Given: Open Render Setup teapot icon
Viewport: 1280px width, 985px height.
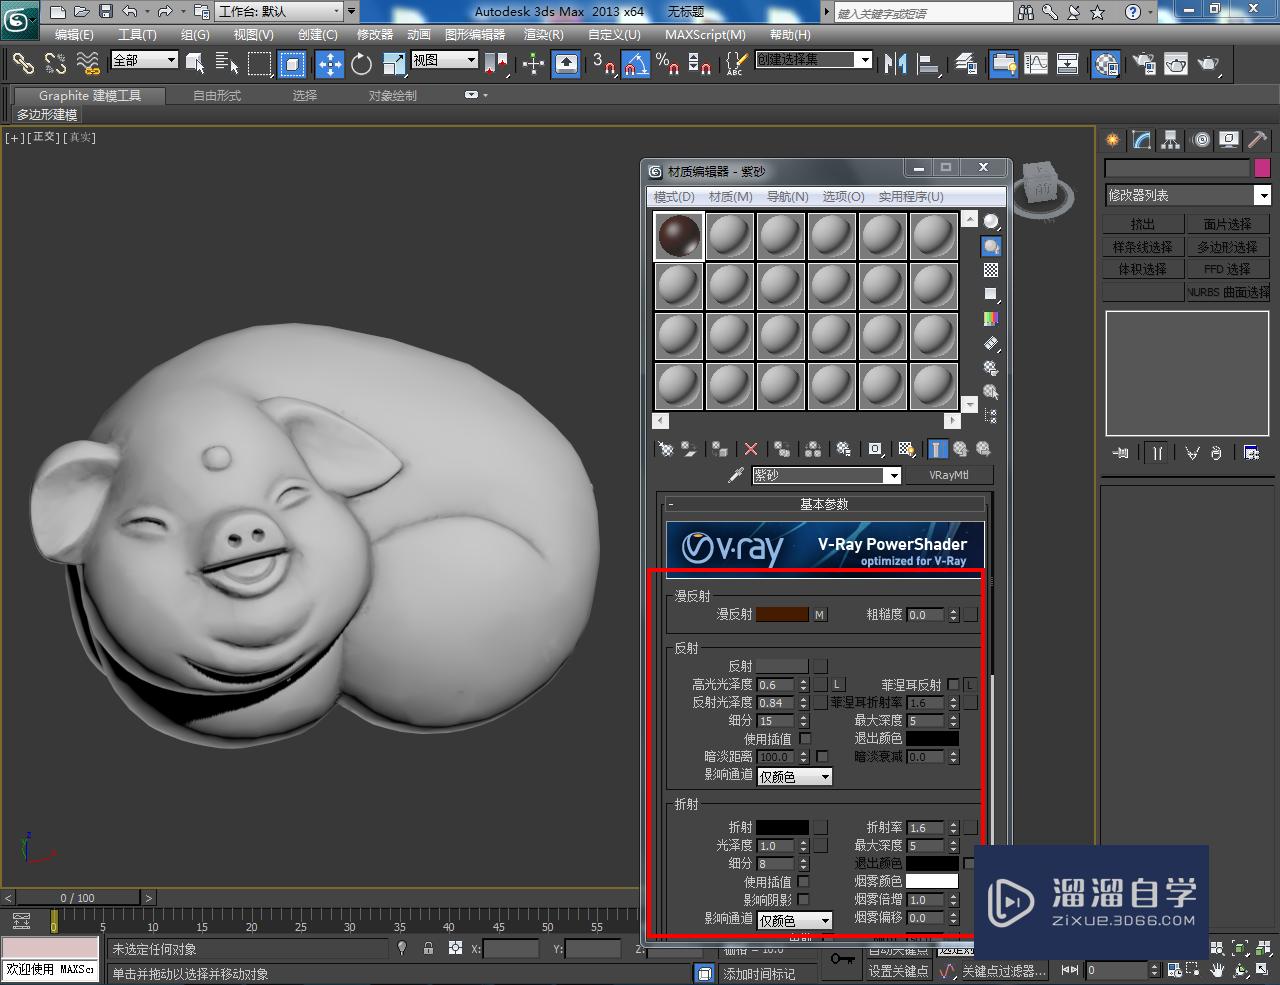Looking at the screenshot, I should click(x=1144, y=64).
